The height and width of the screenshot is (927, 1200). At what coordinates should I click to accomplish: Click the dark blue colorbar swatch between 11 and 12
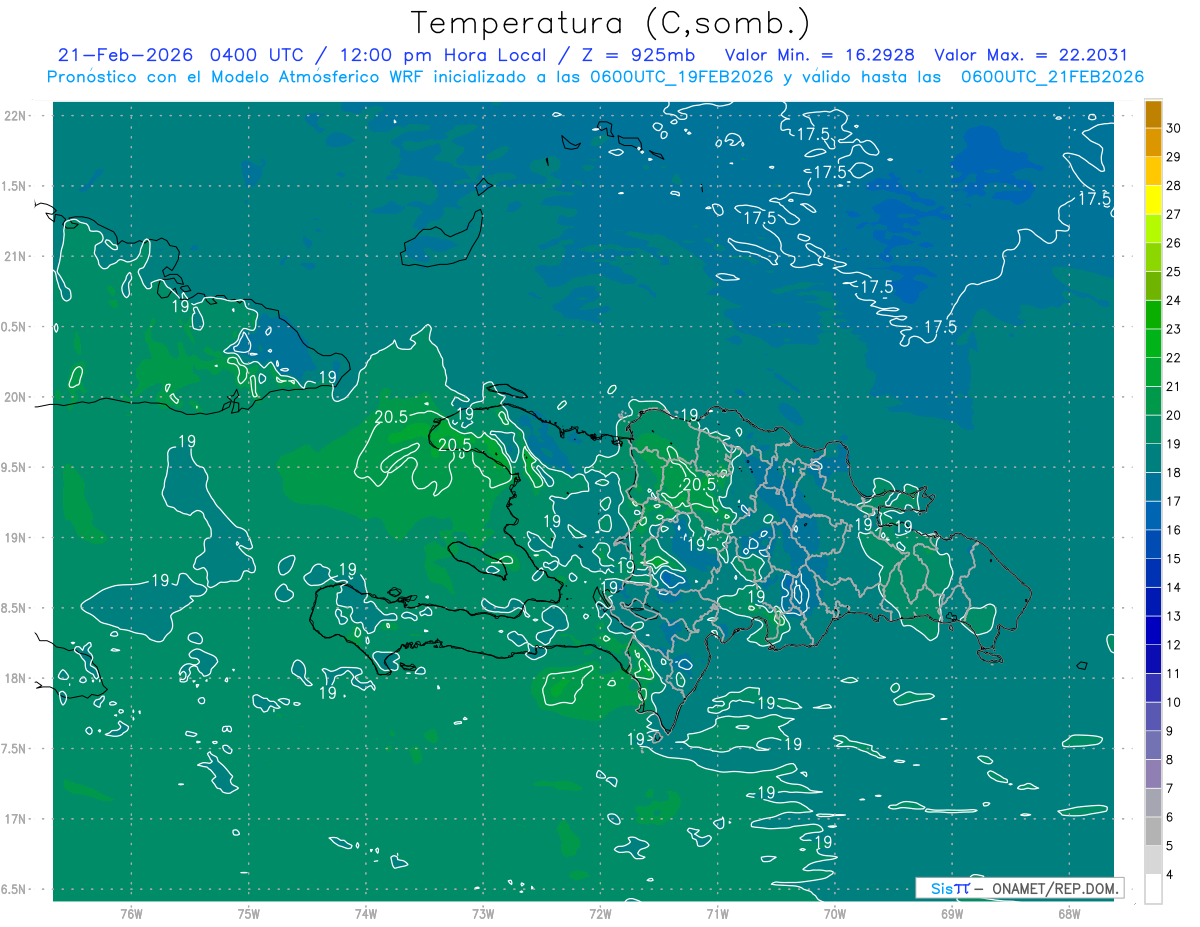coord(1153,659)
